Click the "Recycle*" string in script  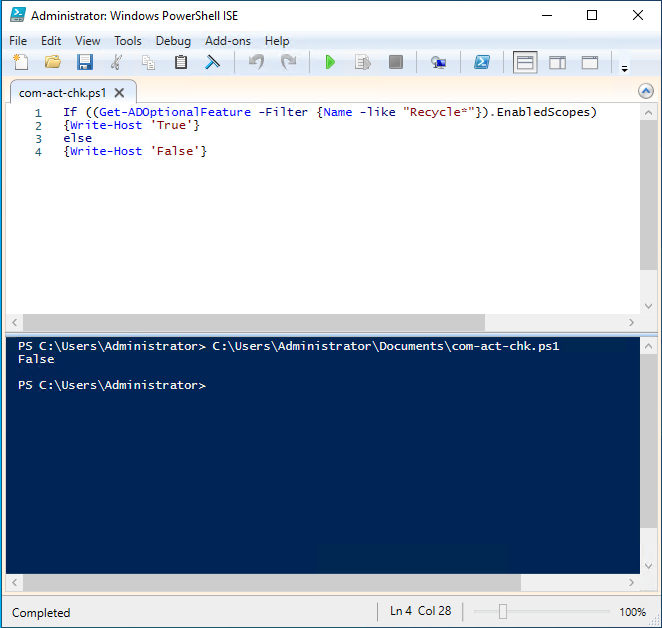pos(439,112)
